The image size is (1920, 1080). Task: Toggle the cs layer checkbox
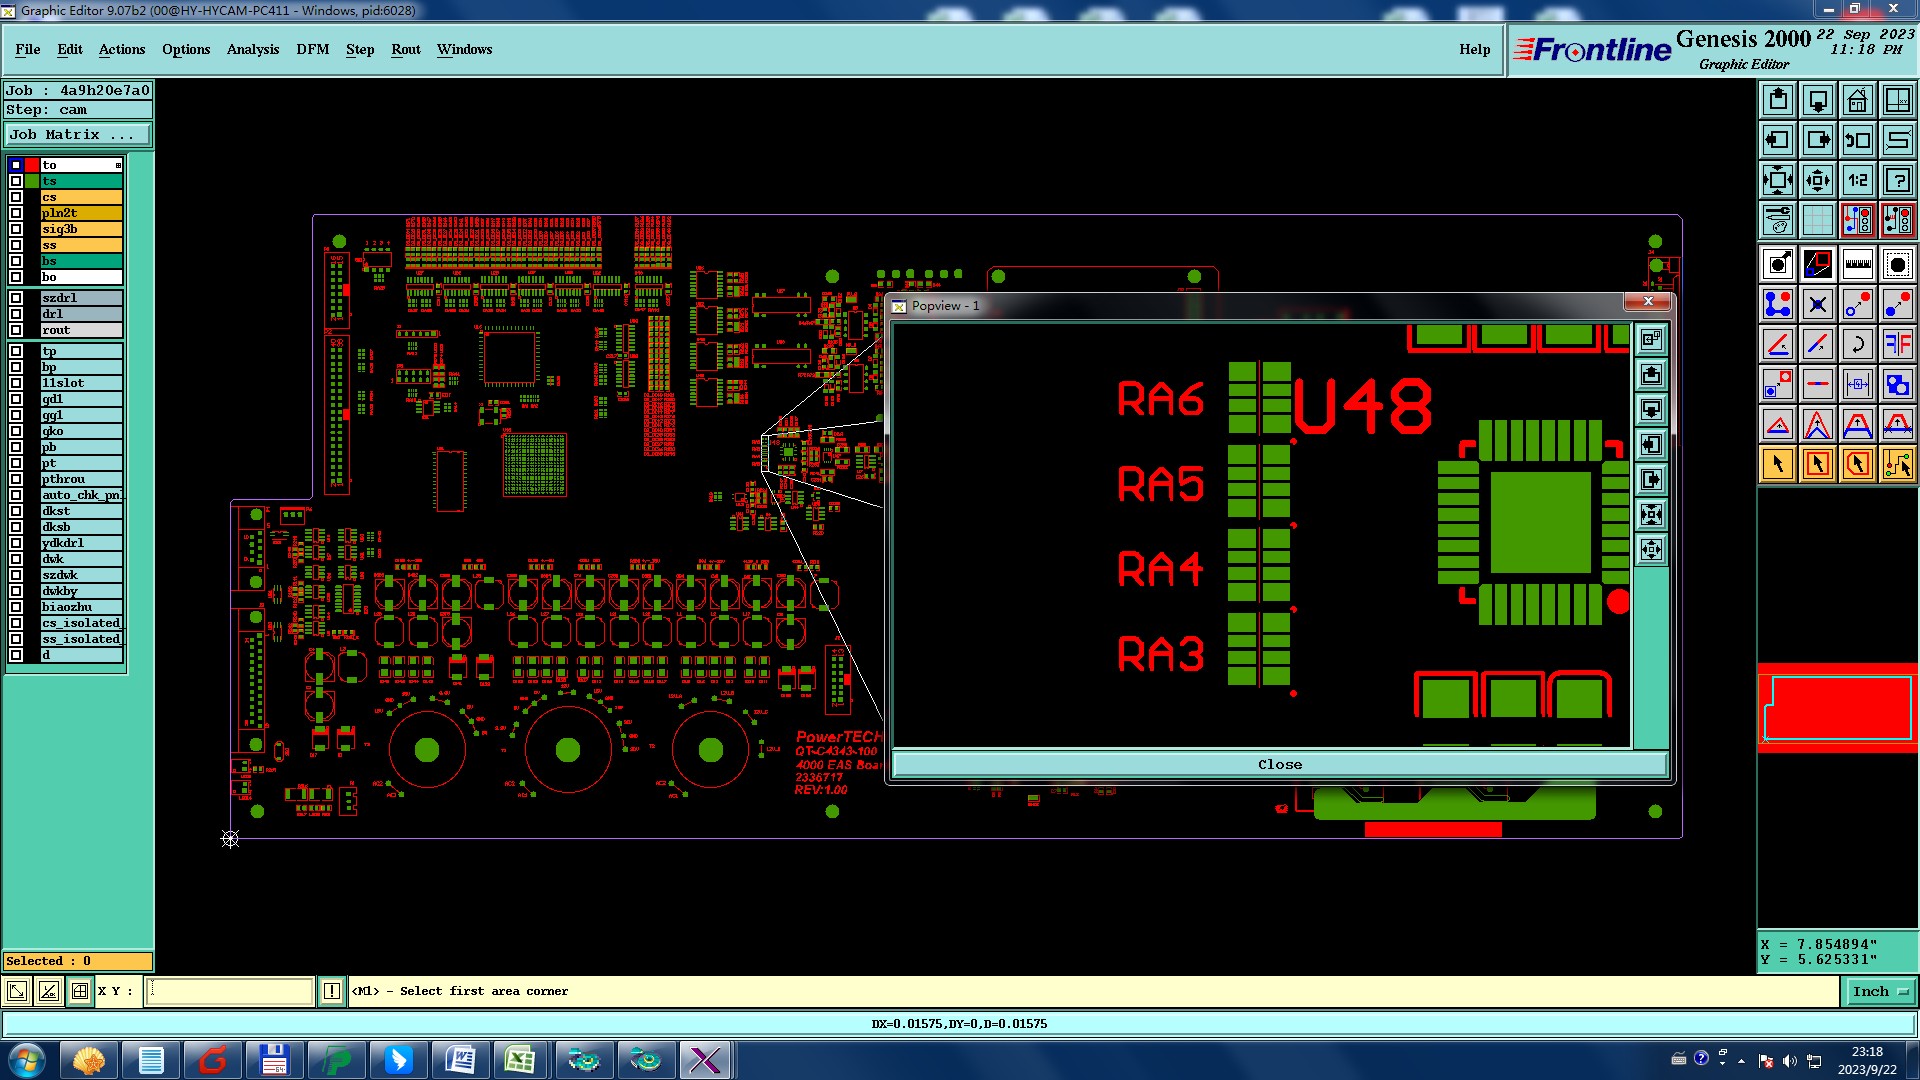tap(16, 197)
